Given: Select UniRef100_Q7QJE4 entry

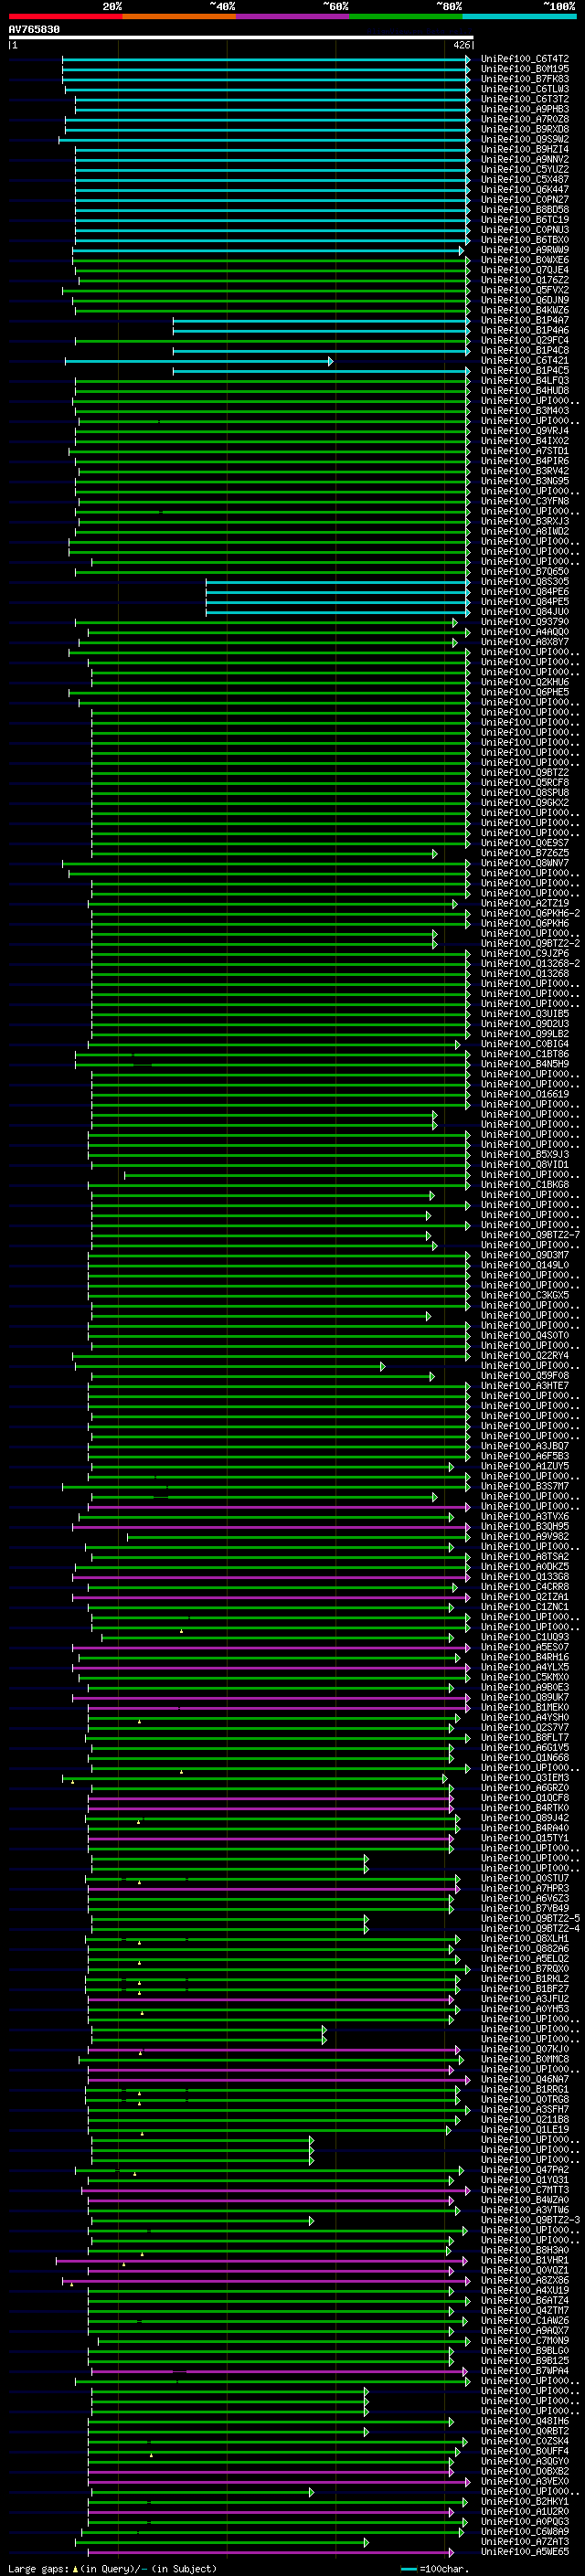Looking at the screenshot, I should (525, 270).
